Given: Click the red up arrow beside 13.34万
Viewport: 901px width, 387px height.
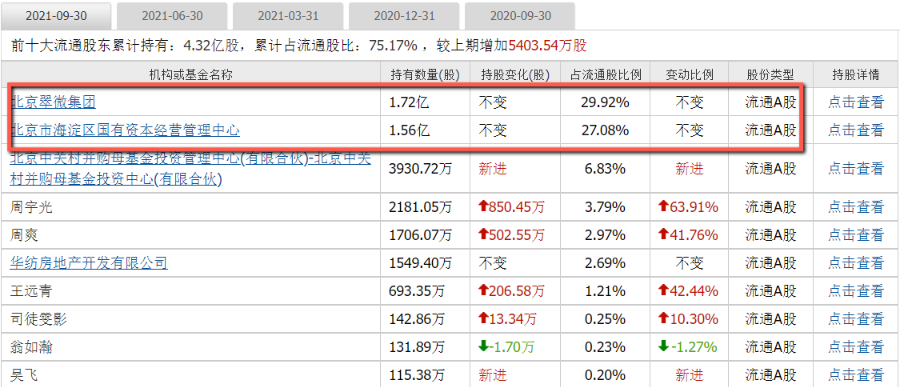Looking at the screenshot, I should click(x=483, y=319).
